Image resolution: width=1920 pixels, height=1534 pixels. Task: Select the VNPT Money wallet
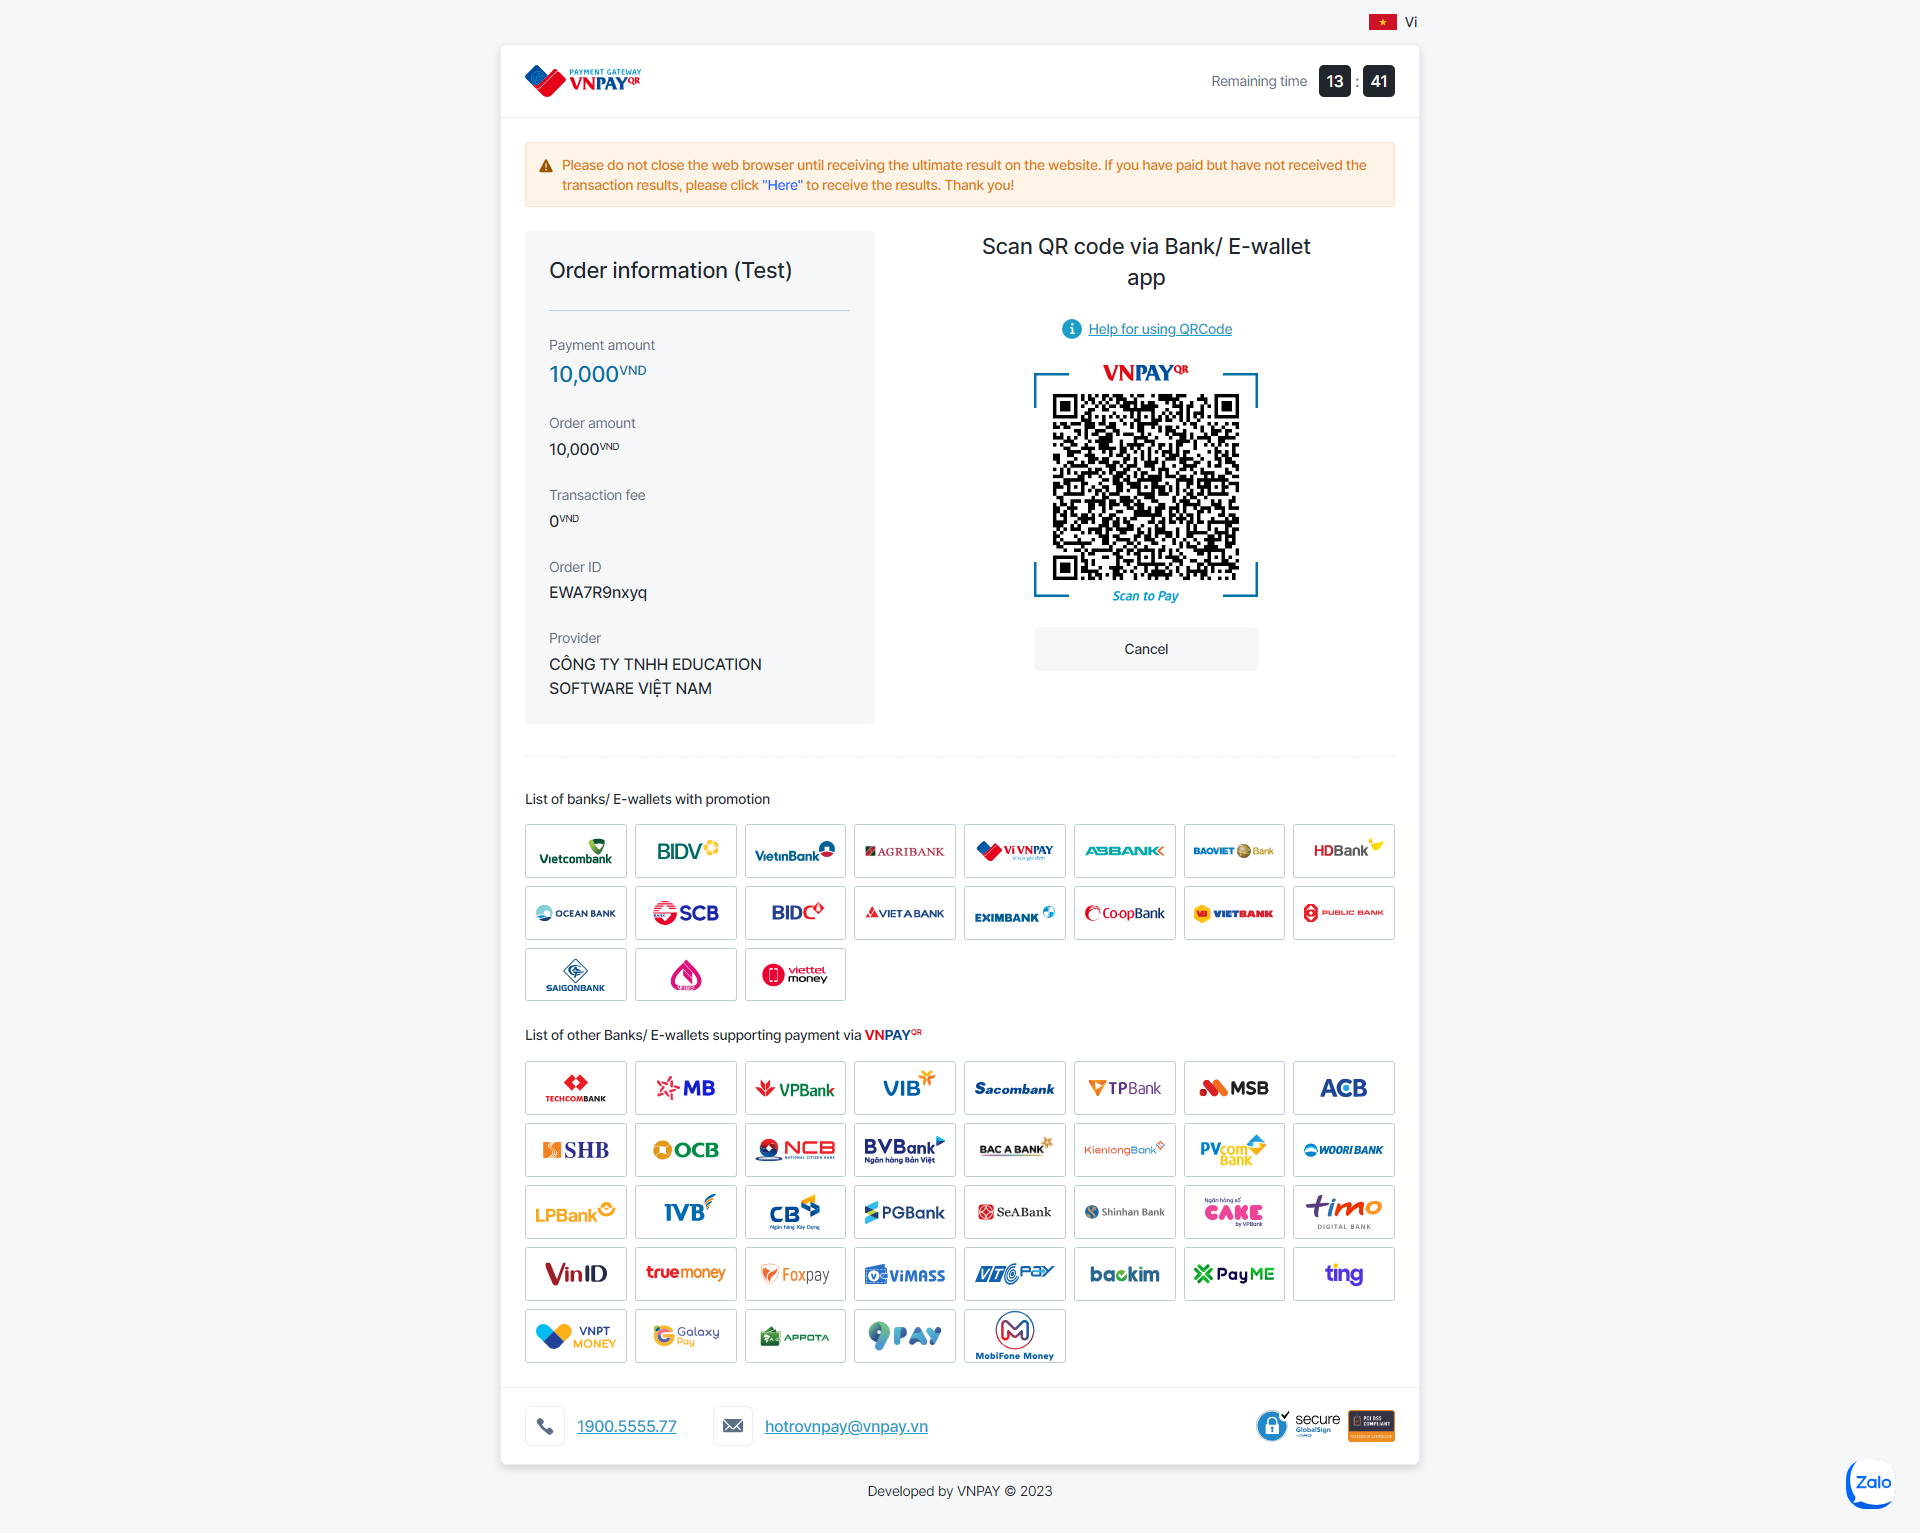pos(575,1336)
